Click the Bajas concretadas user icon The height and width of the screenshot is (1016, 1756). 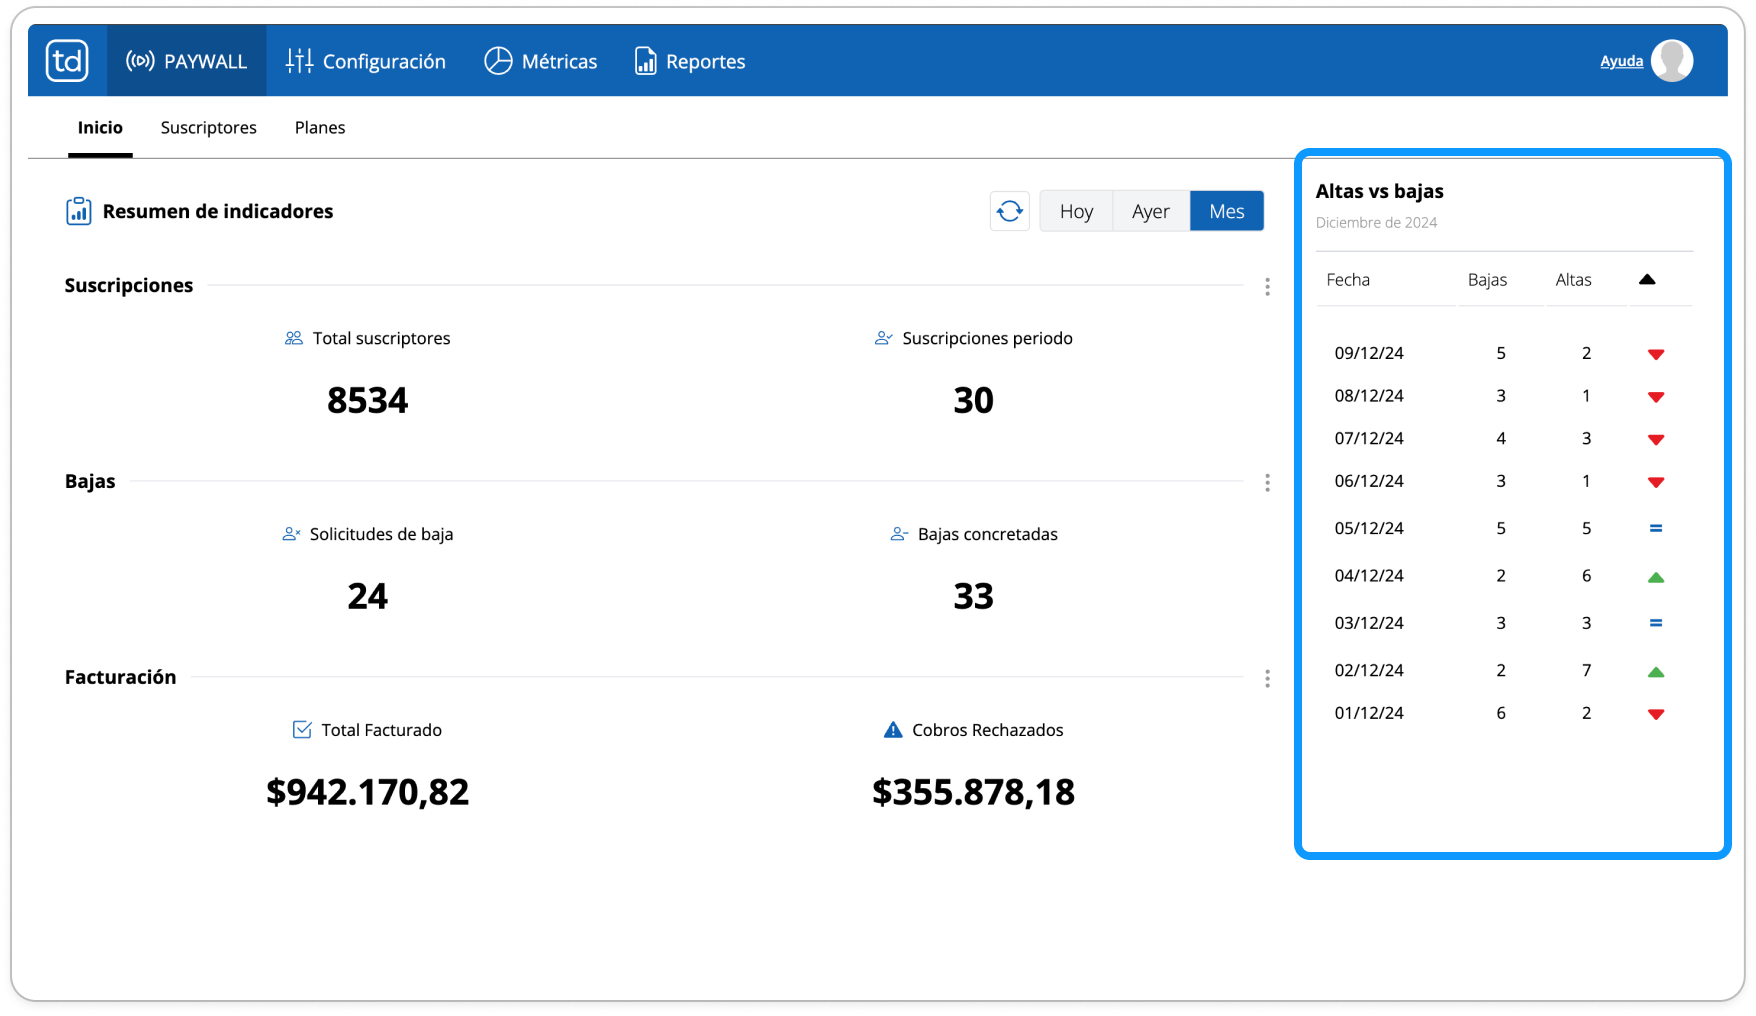[899, 534]
